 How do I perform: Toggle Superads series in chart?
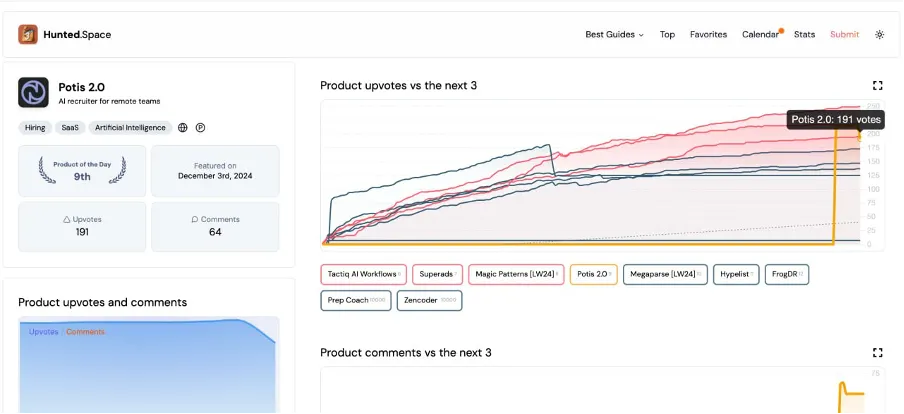coord(438,274)
